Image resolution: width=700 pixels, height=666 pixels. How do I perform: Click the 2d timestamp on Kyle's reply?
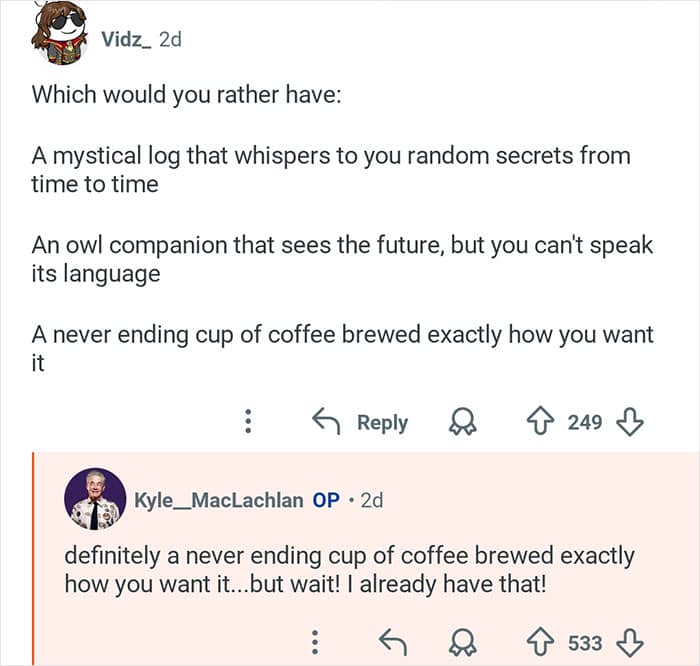click(x=371, y=500)
